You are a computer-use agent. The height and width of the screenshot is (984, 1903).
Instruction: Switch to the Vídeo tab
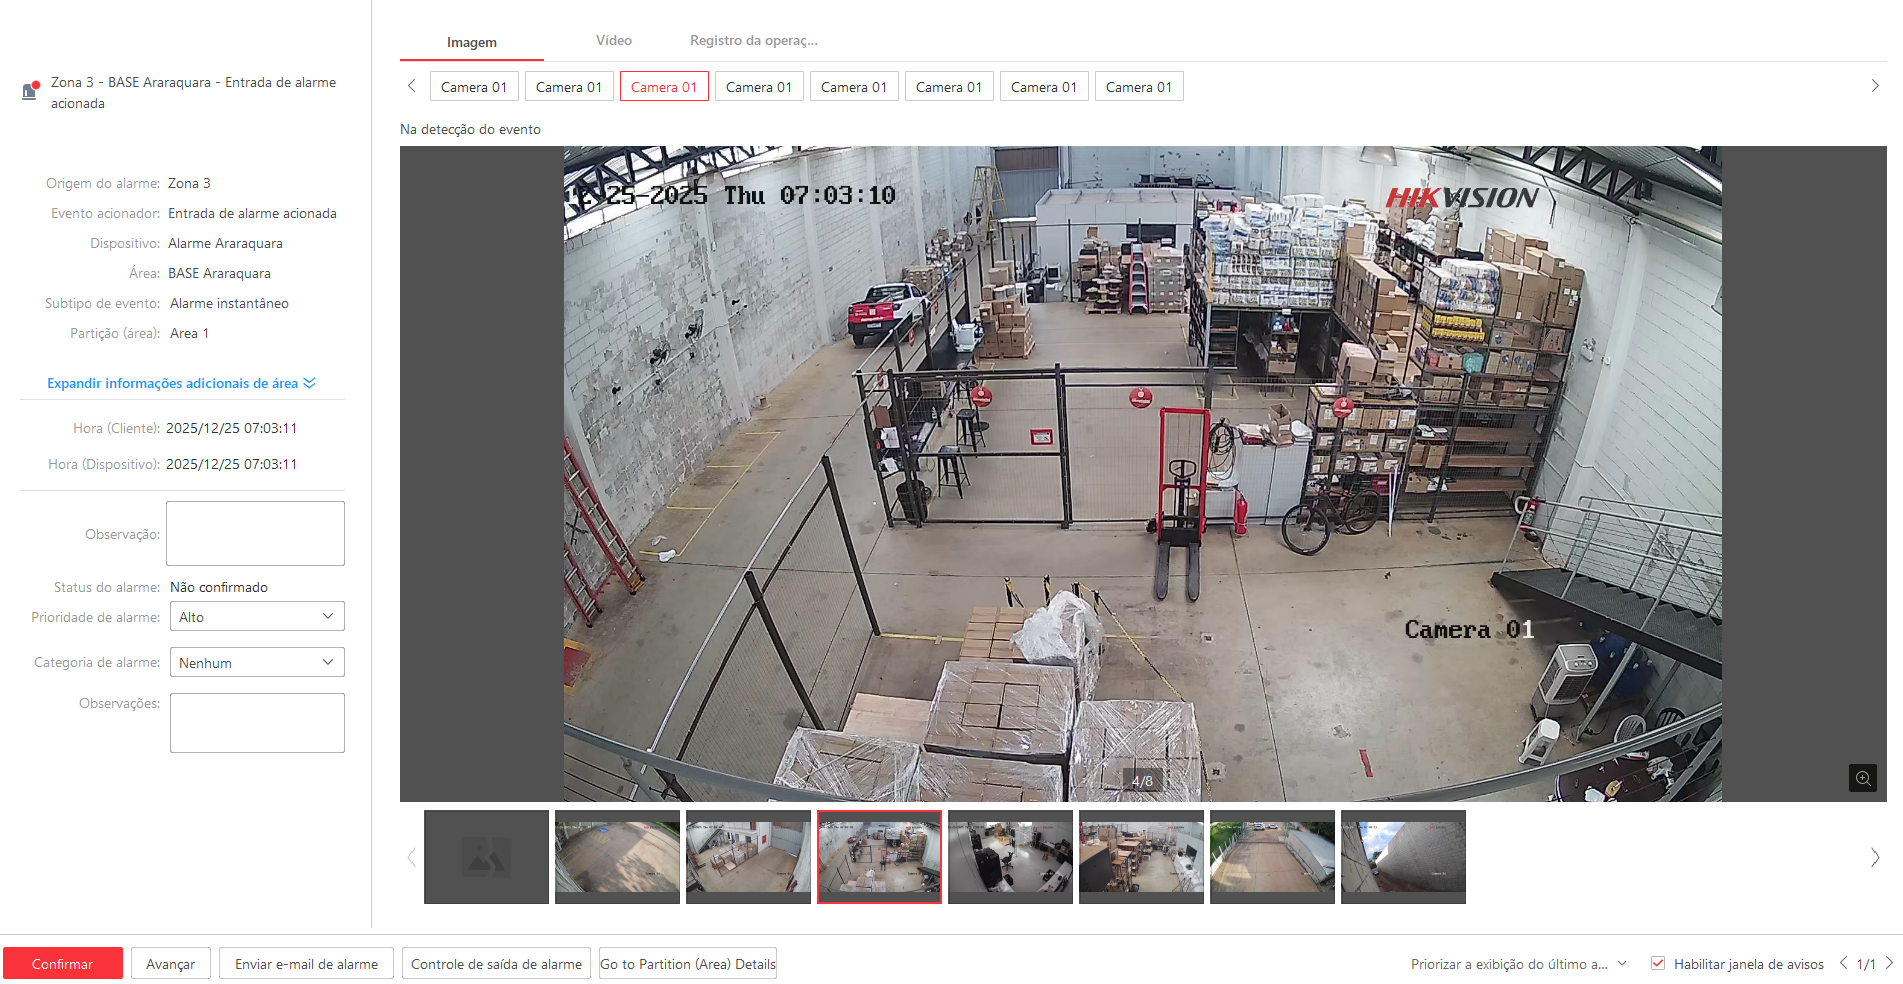614,41
